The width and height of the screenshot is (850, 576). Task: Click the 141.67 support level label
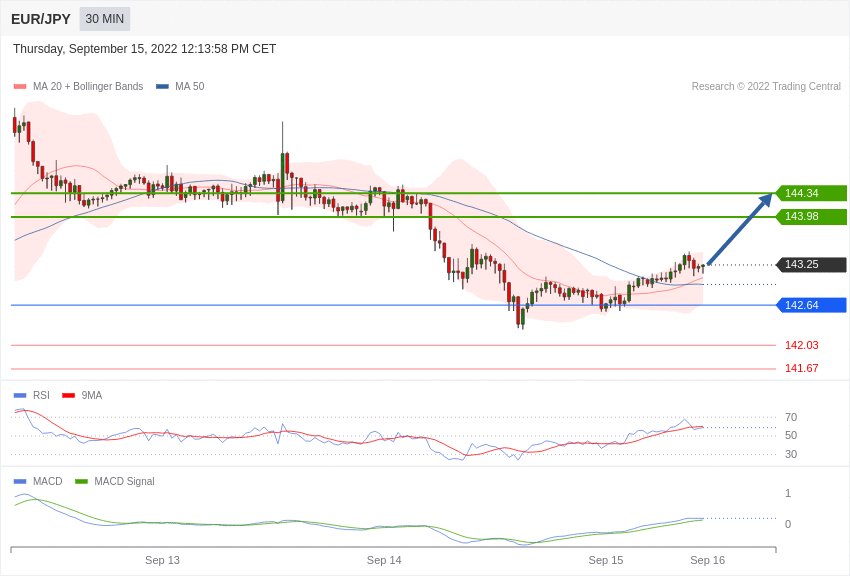coord(802,368)
